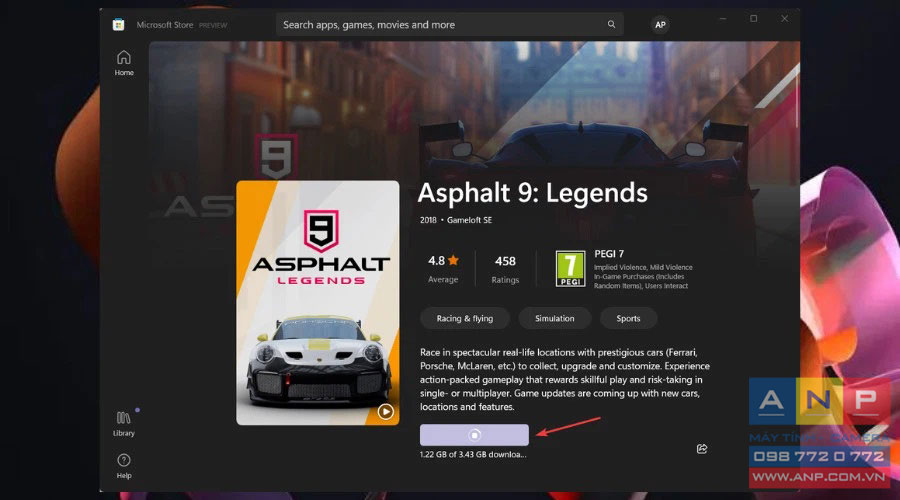Open the Gameloft SE publisher link
This screenshot has height=500, width=900.
tap(469, 220)
